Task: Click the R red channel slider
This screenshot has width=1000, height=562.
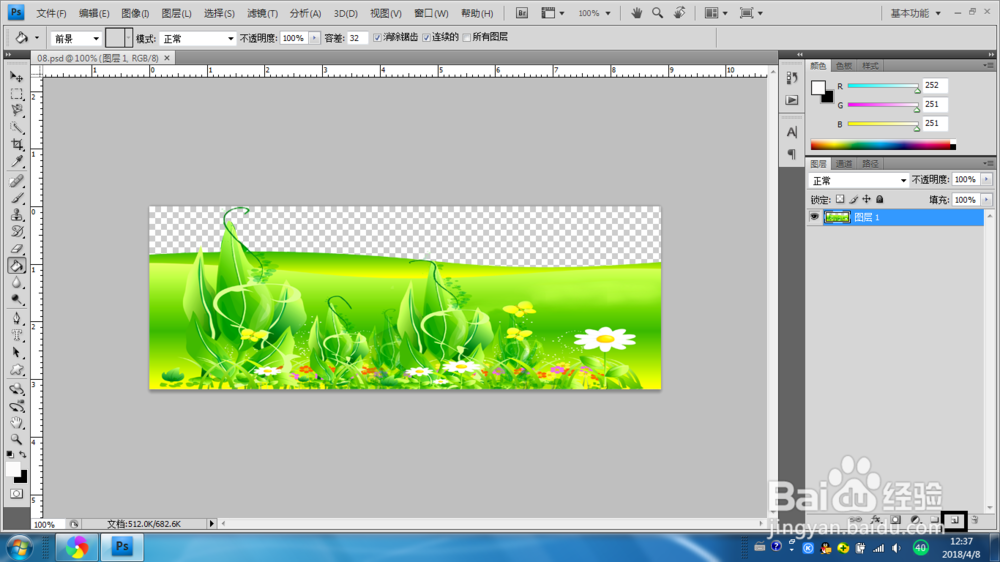Action: click(883, 86)
